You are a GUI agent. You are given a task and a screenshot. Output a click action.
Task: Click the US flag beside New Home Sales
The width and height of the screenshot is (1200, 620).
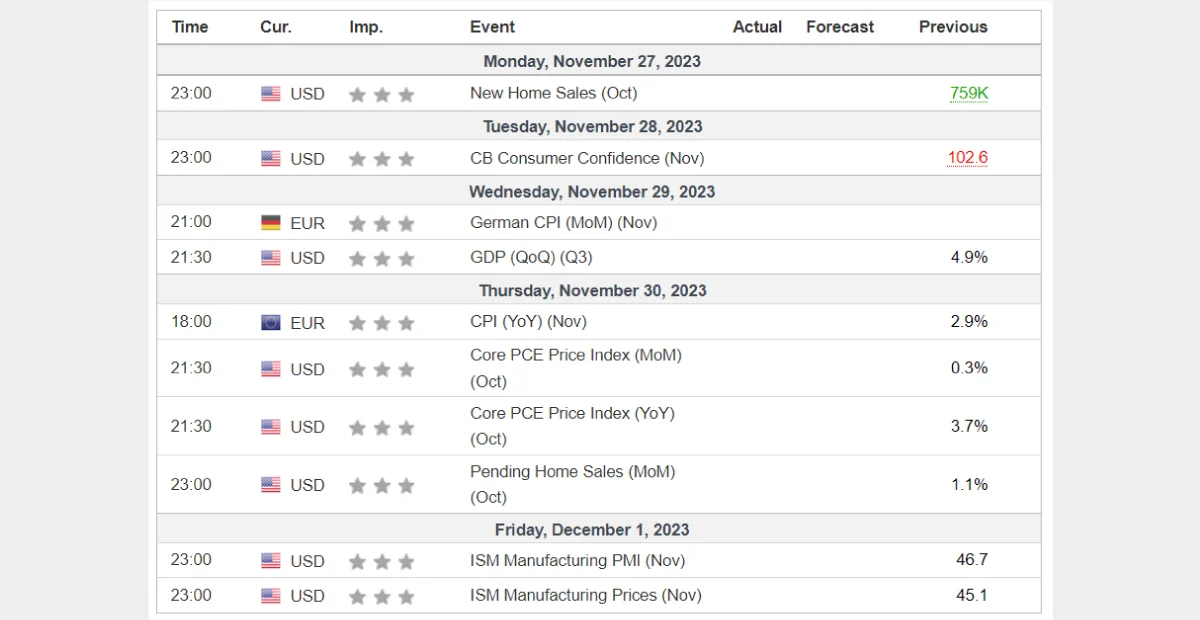coord(271,94)
